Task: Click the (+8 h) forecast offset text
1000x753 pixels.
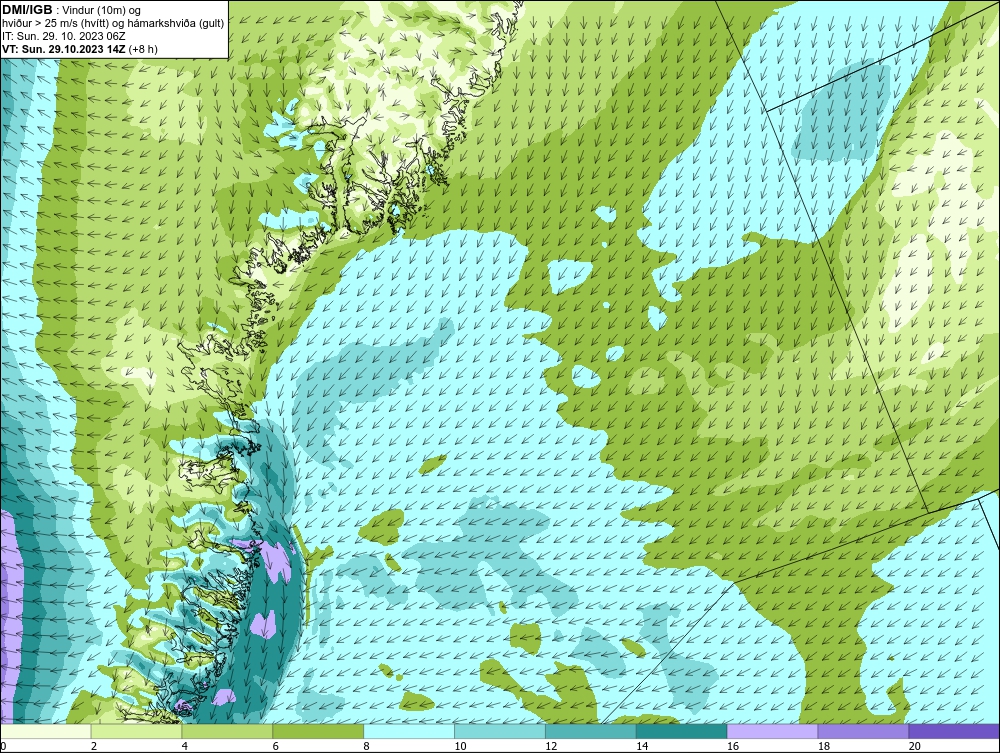Action: [x=143, y=48]
